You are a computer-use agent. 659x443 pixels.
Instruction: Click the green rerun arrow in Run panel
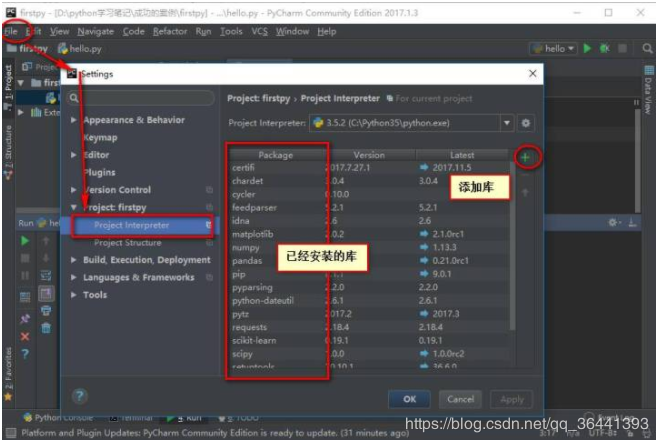click(25, 241)
